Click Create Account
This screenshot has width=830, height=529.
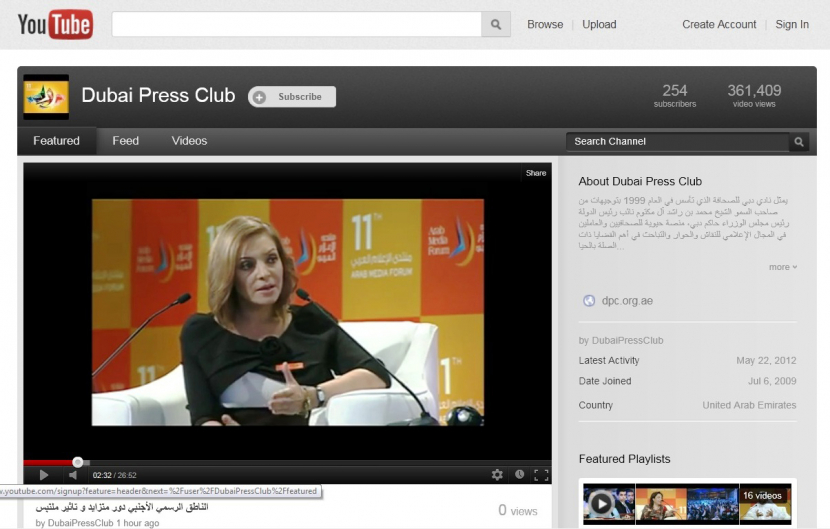click(719, 24)
